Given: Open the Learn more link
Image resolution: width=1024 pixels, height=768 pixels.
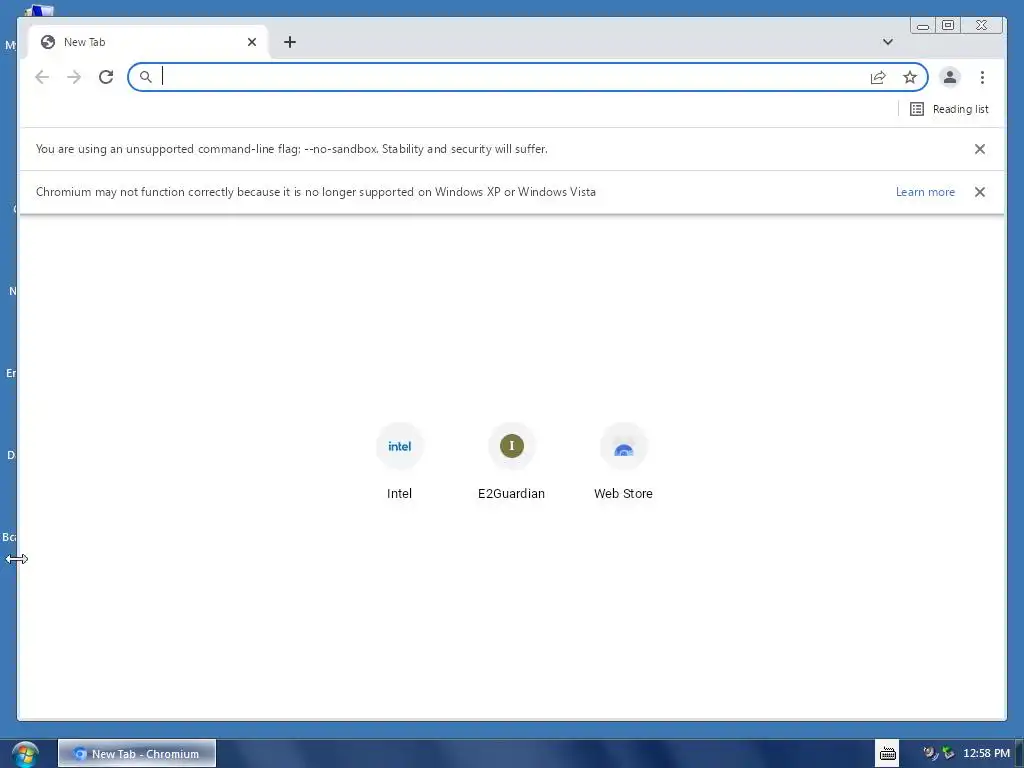Looking at the screenshot, I should [x=925, y=192].
